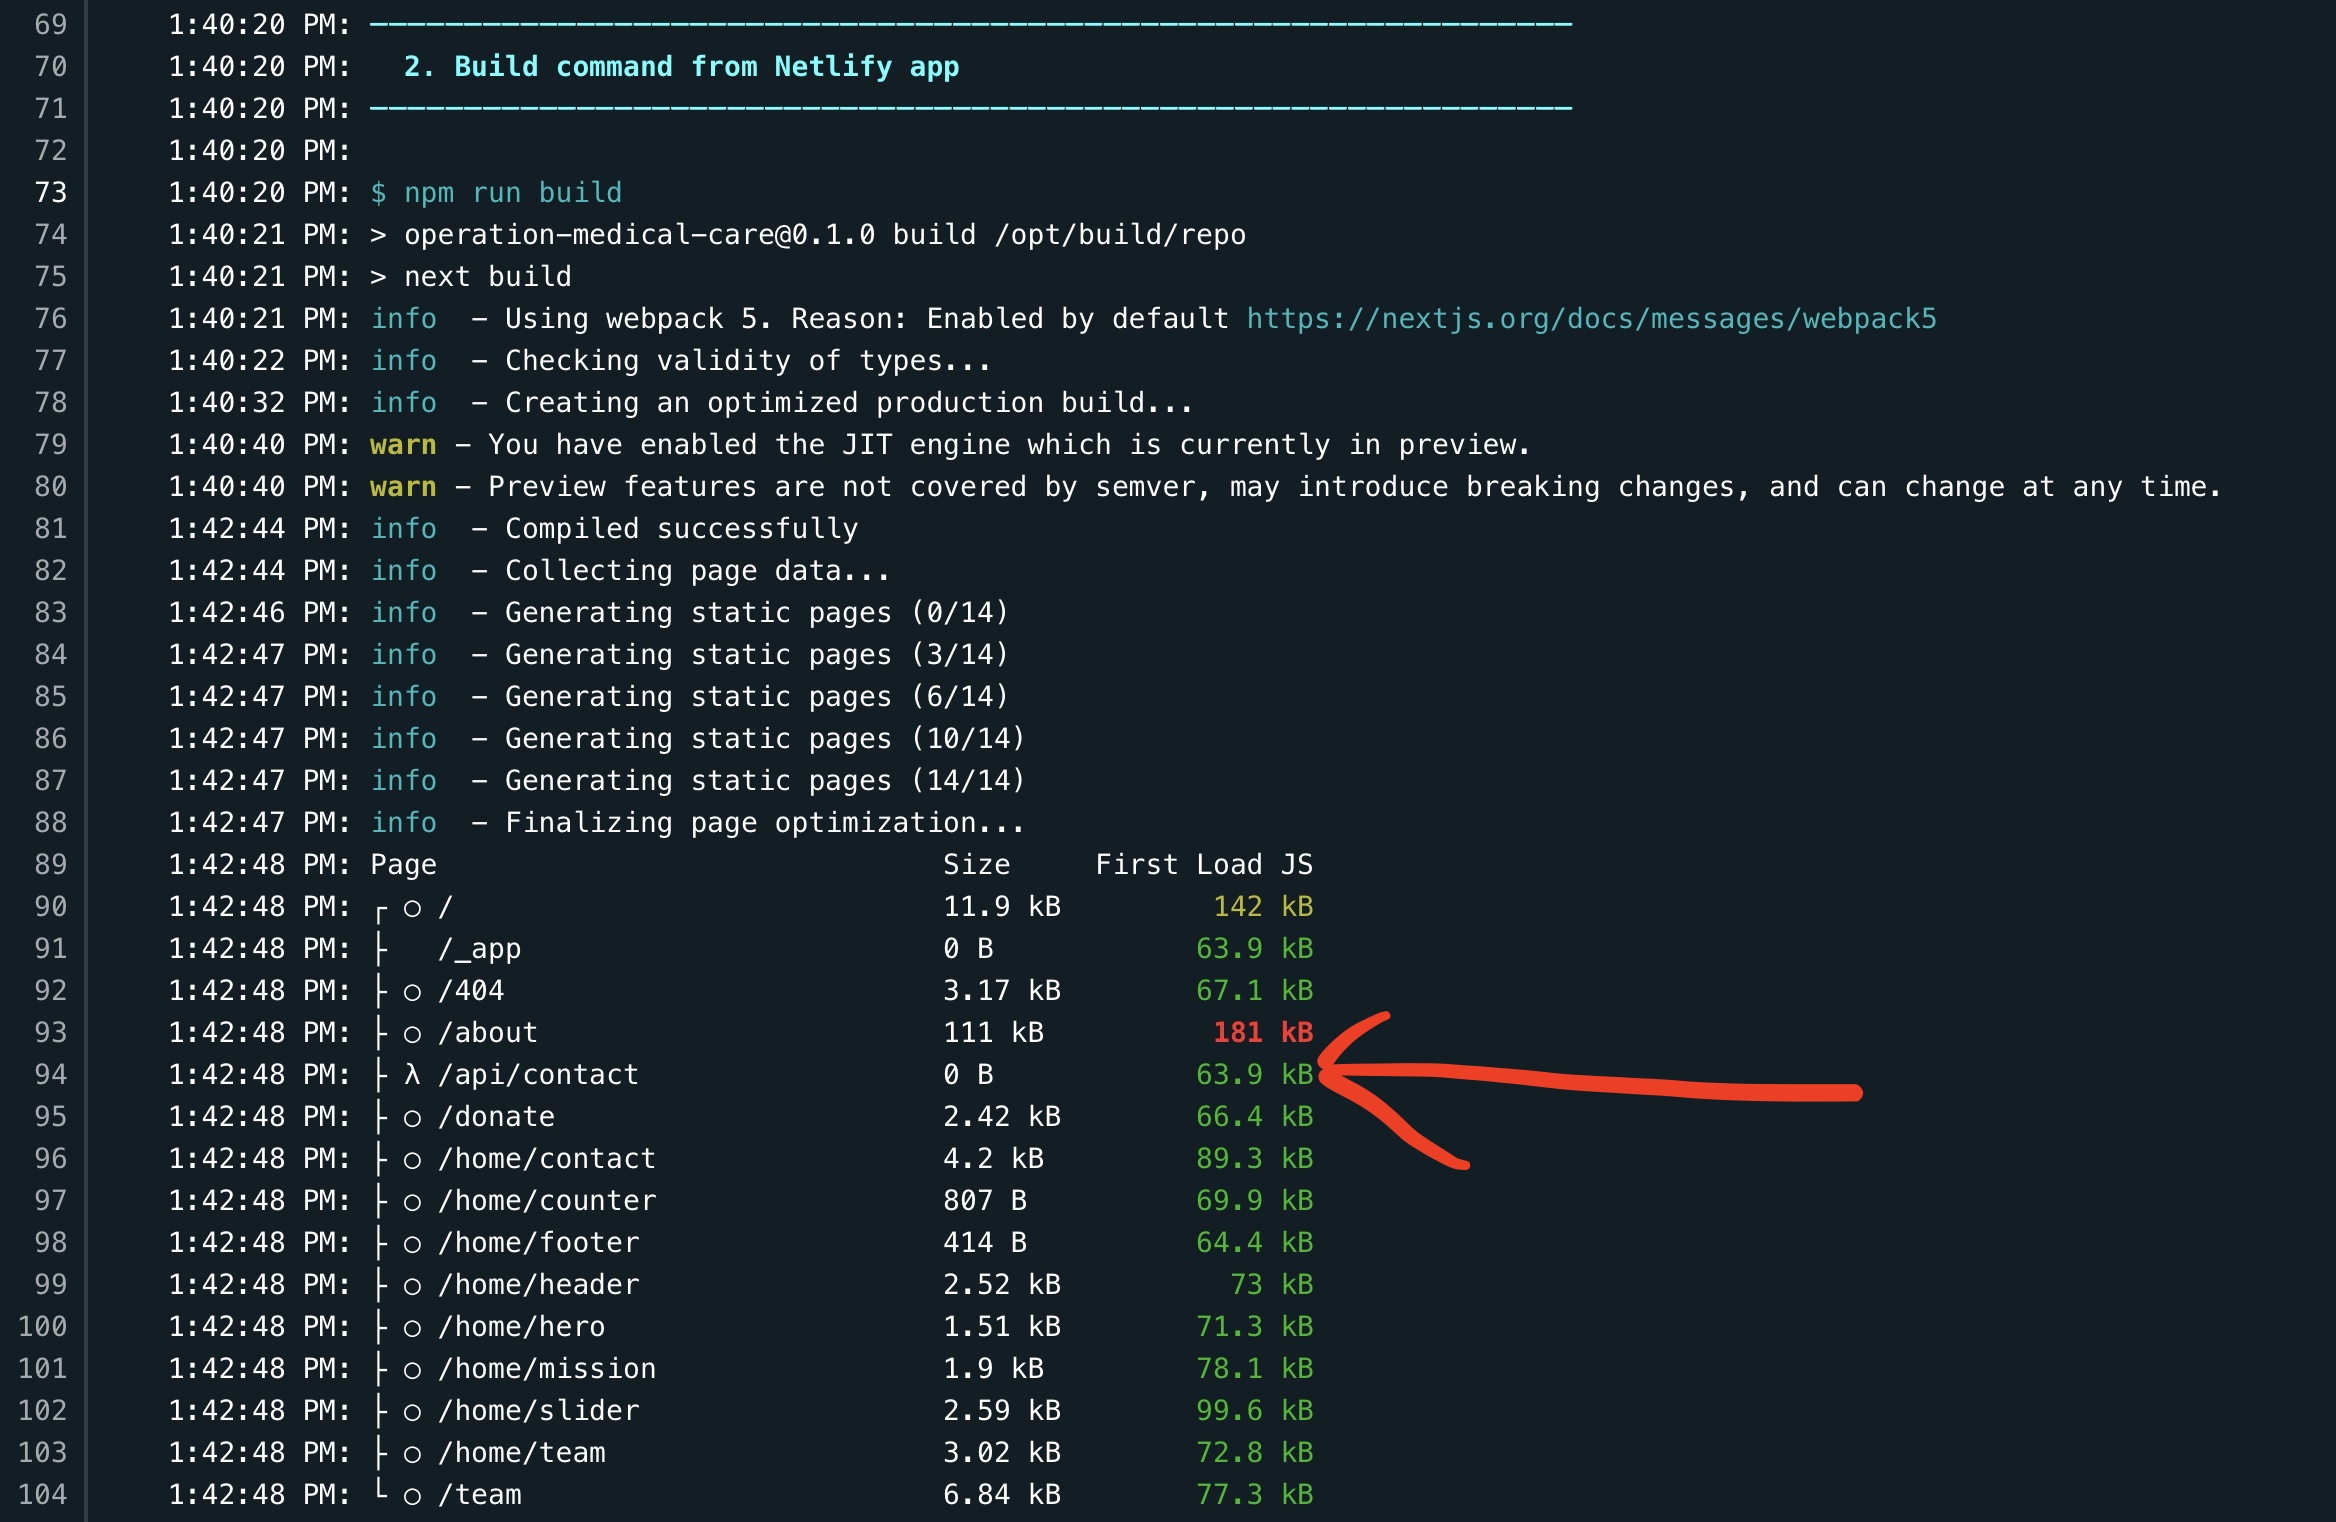Click 'Generating static pages (14/14)' line
This screenshot has width=2336, height=1522.
click(765, 781)
